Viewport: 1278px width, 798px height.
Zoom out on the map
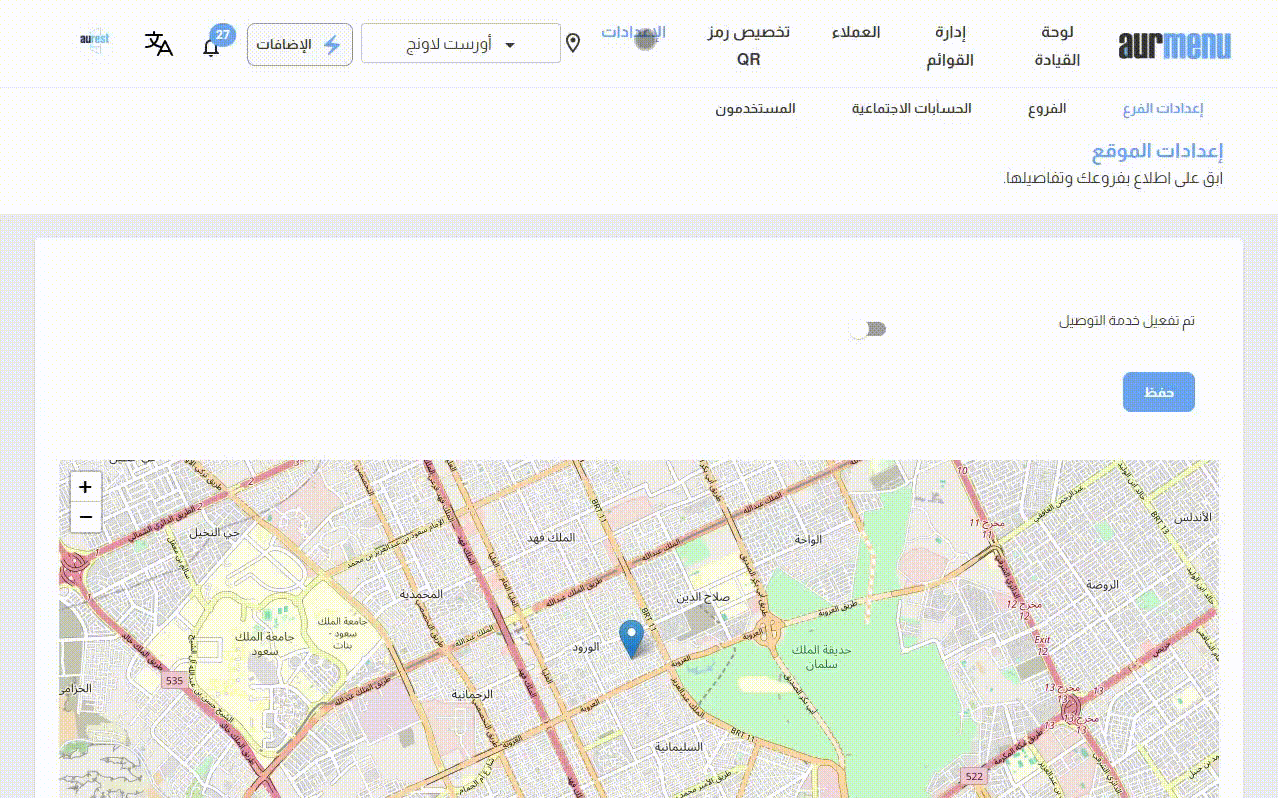coord(86,517)
